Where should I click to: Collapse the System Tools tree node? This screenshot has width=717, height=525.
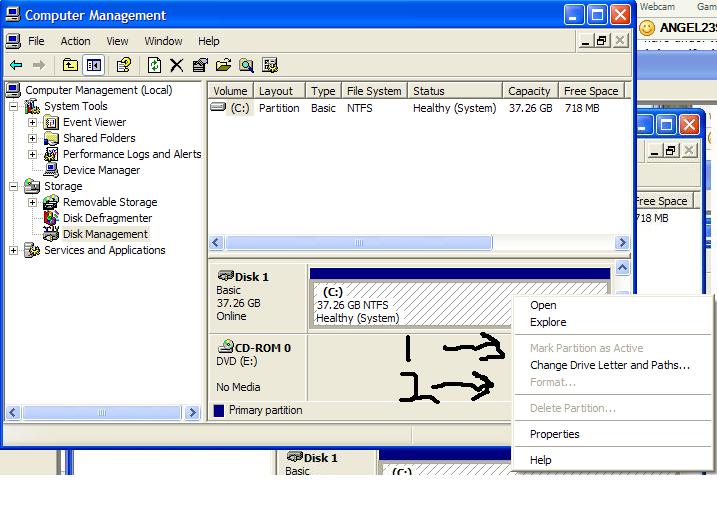14,106
